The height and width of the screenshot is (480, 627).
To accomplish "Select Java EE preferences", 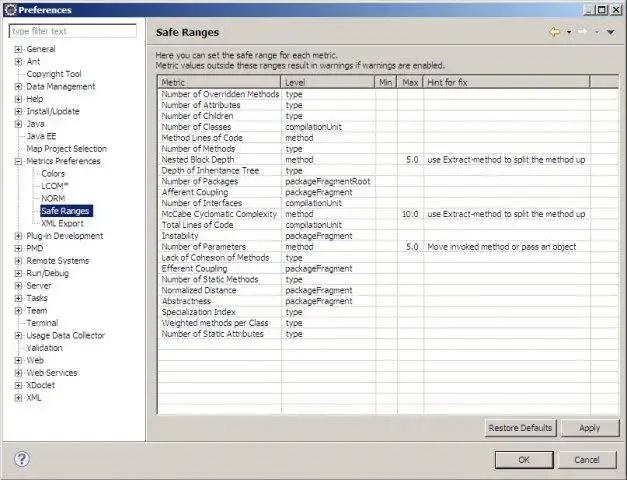I will click(x=41, y=136).
